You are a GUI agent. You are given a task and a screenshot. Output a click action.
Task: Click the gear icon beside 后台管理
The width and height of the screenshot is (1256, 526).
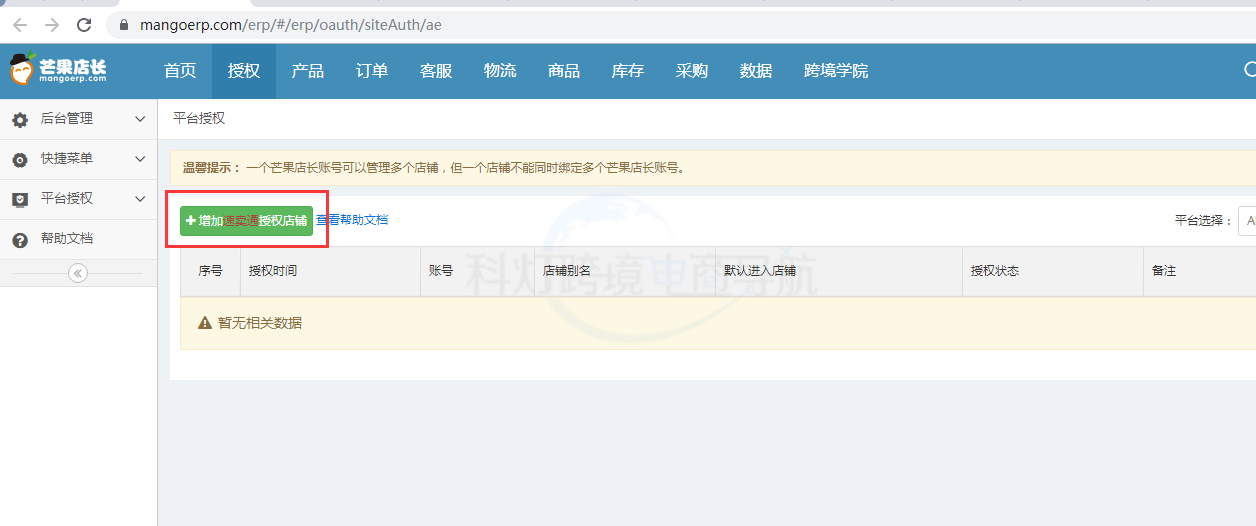point(19,119)
